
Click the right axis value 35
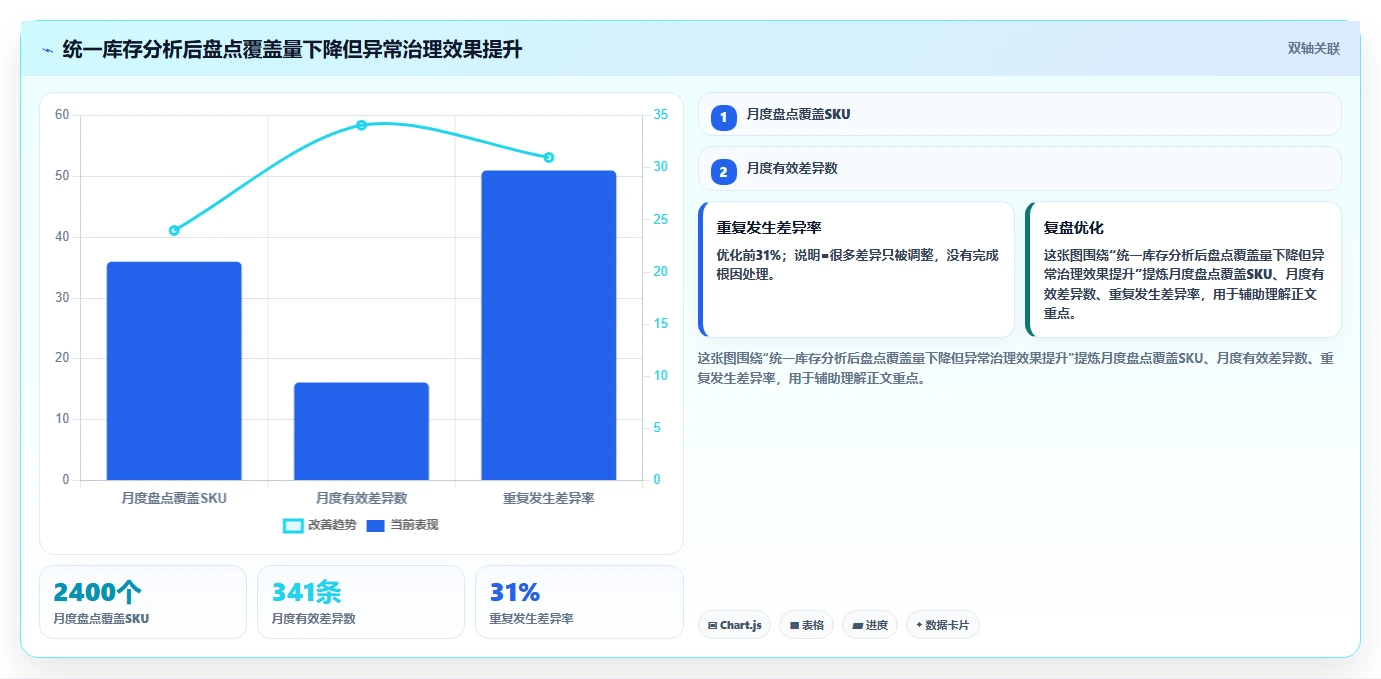click(x=661, y=115)
